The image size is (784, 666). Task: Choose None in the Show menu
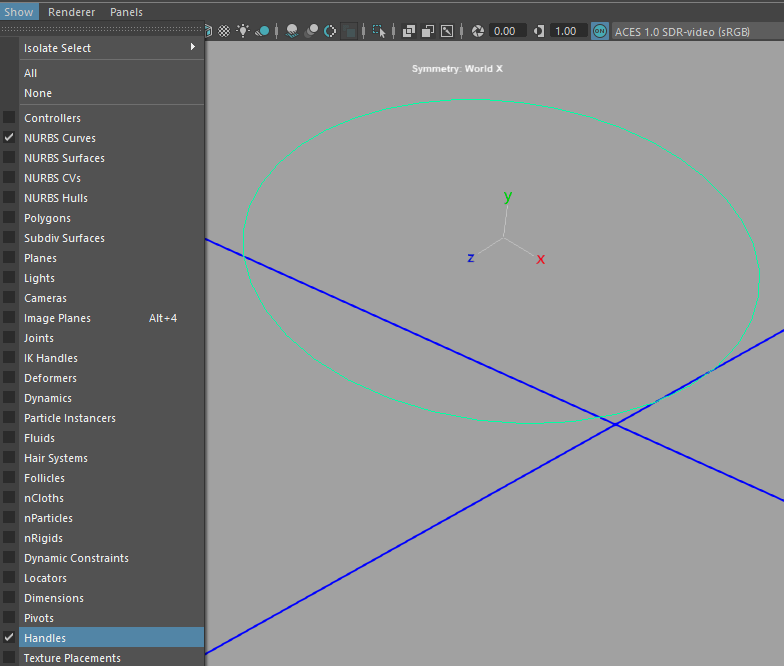click(38, 93)
